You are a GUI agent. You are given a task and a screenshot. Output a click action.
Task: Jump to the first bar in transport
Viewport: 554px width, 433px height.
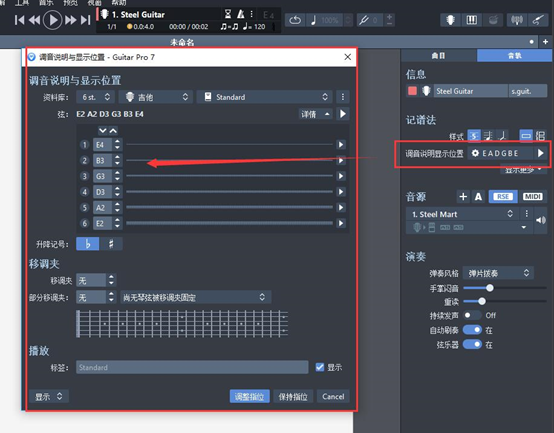coord(19,20)
